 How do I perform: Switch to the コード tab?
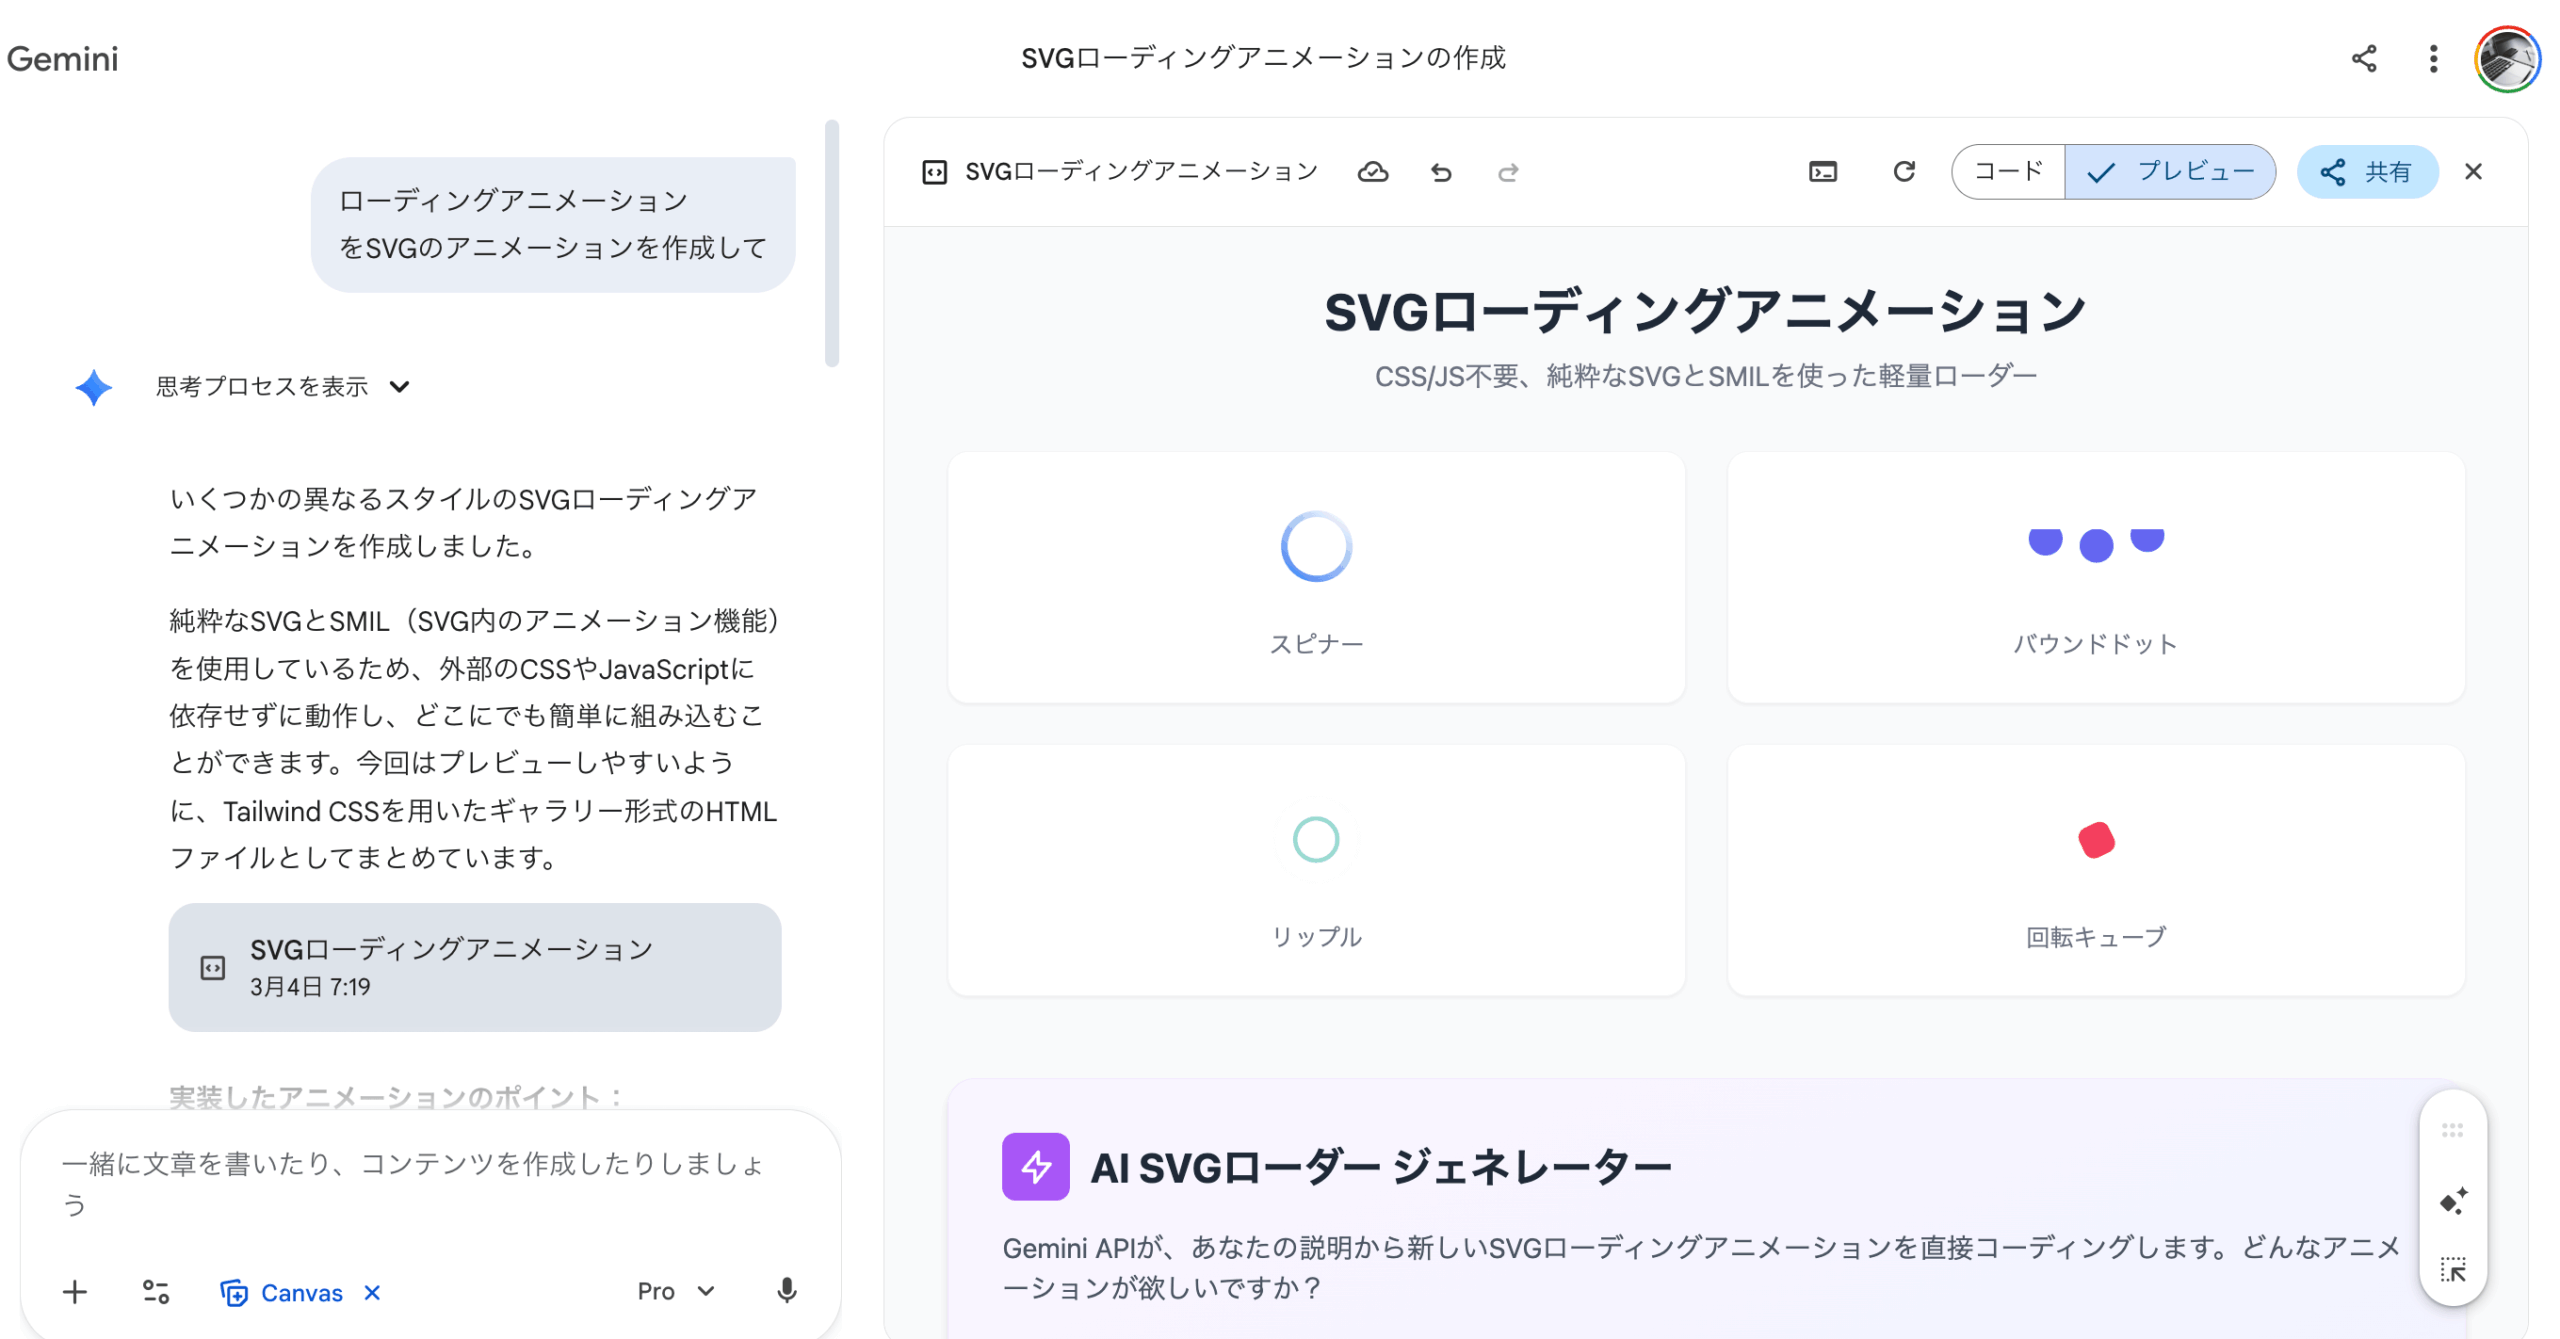pyautogui.click(x=2007, y=172)
